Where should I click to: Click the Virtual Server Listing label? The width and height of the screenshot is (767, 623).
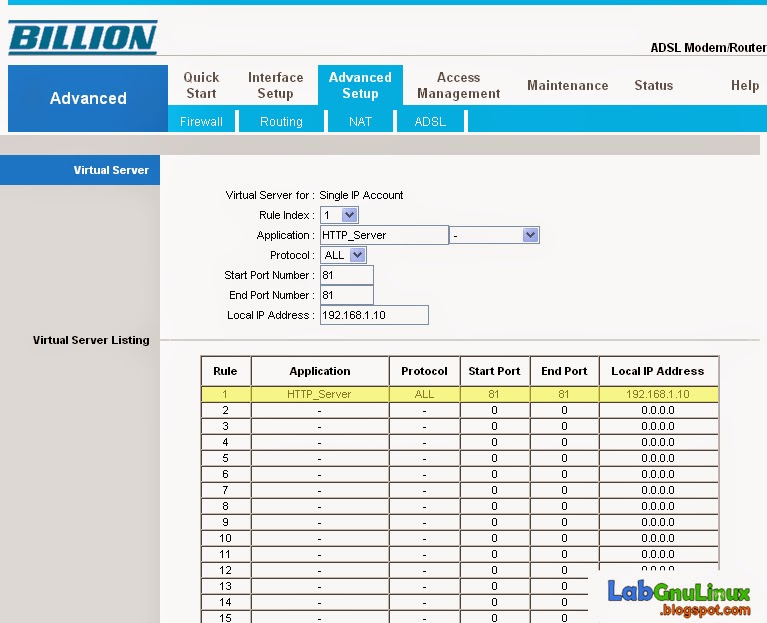pos(91,340)
